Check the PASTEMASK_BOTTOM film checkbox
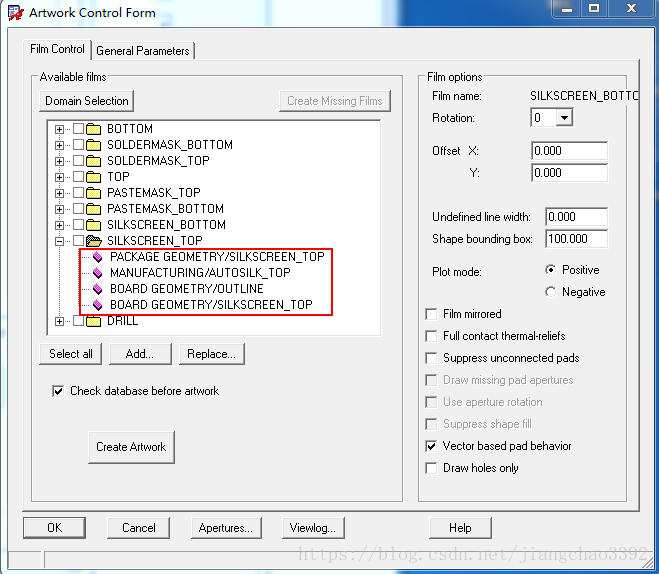 point(78,208)
